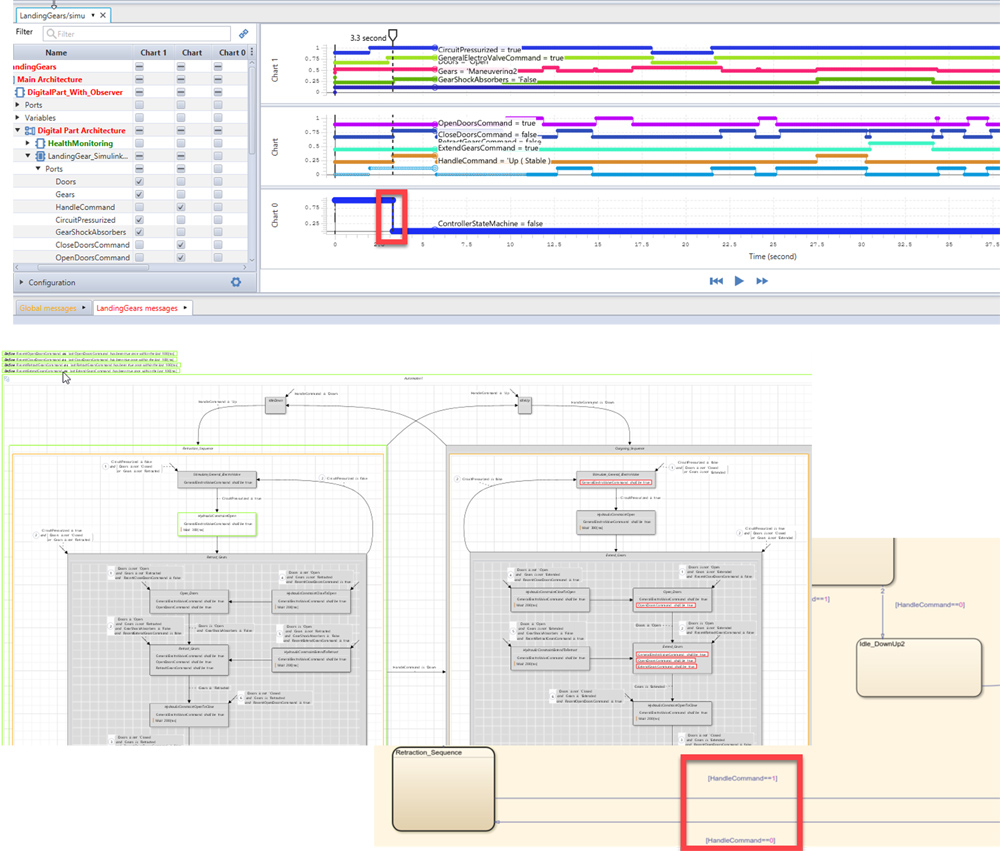
Task: Uncheck OpenDoorsCommand in the Chart column
Action: [180, 258]
